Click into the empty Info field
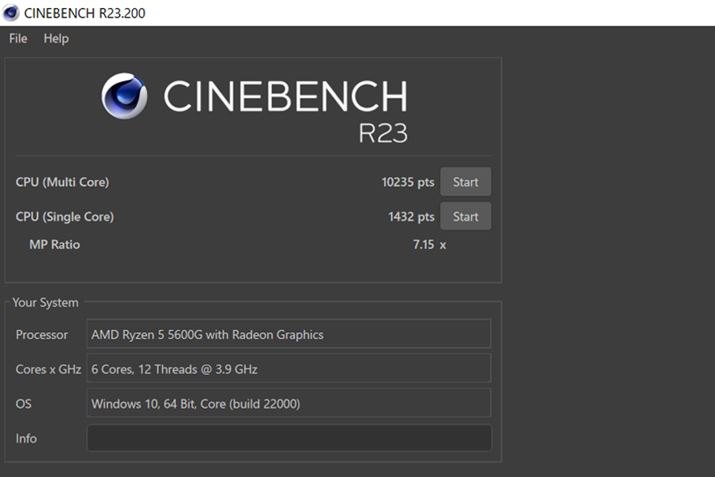 click(289, 438)
